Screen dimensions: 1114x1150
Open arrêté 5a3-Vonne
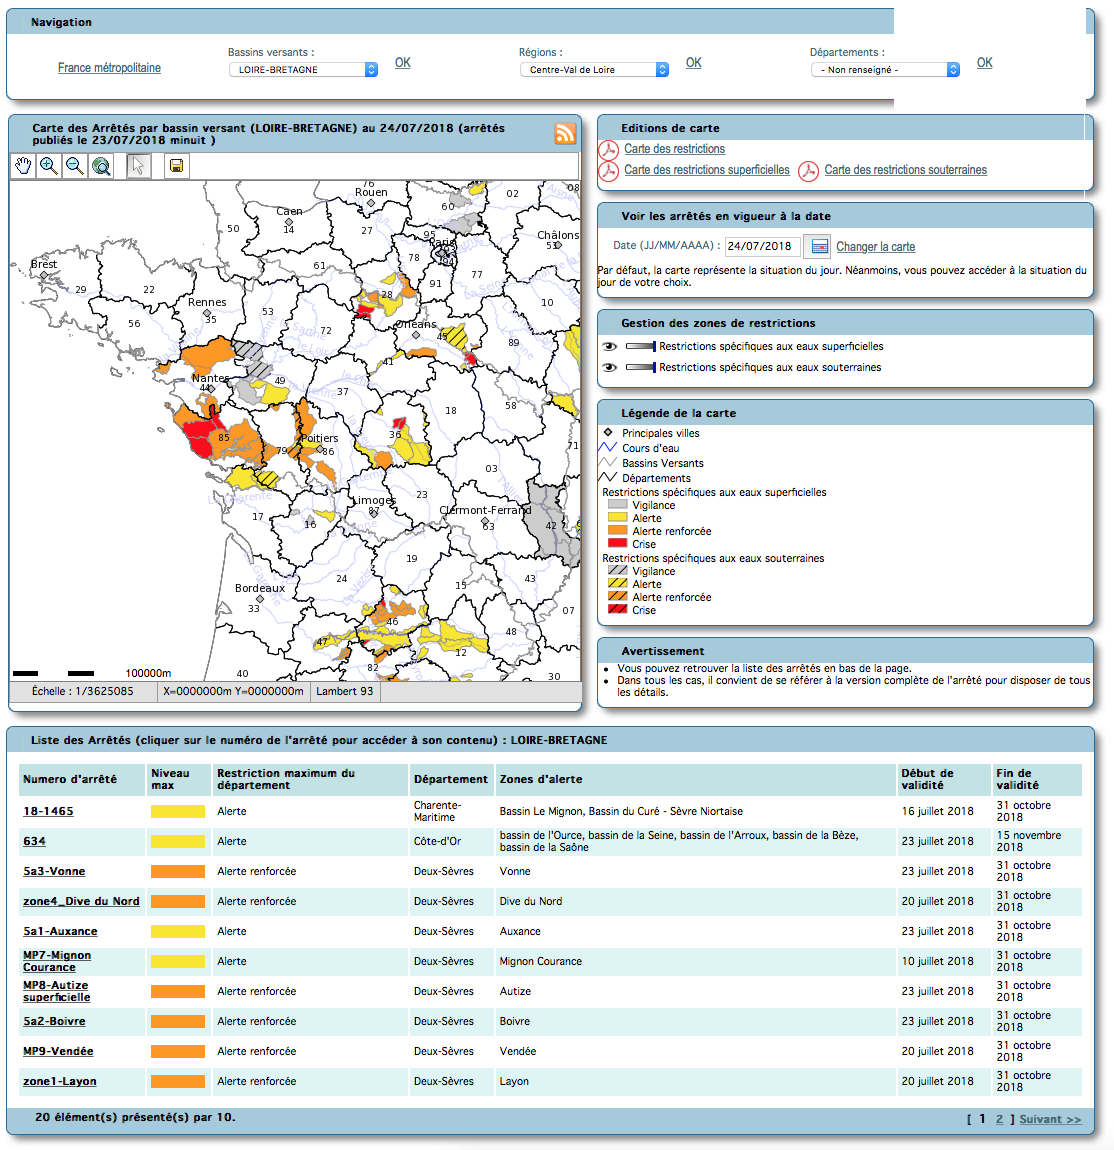tap(54, 871)
